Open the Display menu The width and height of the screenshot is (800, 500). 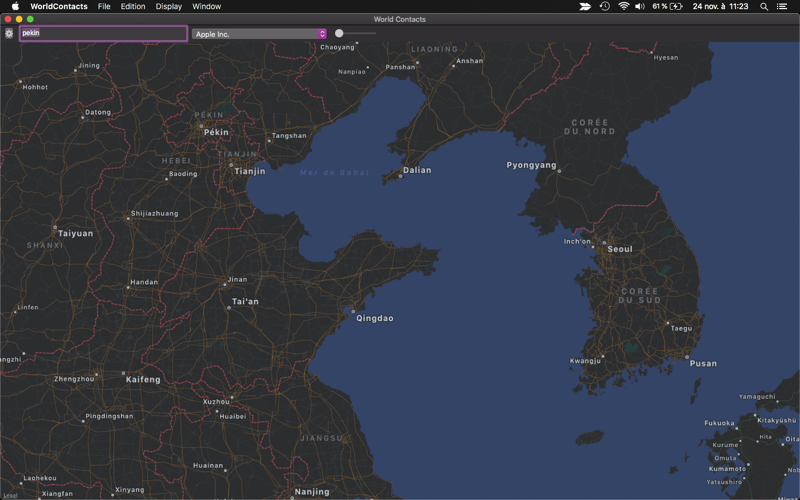click(x=169, y=6)
